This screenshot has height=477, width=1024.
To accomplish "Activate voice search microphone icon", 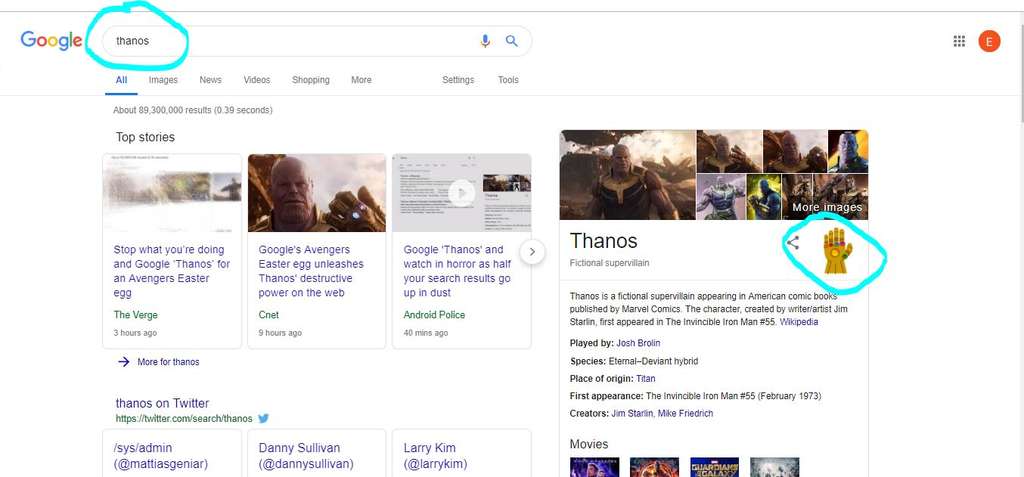I will point(485,41).
